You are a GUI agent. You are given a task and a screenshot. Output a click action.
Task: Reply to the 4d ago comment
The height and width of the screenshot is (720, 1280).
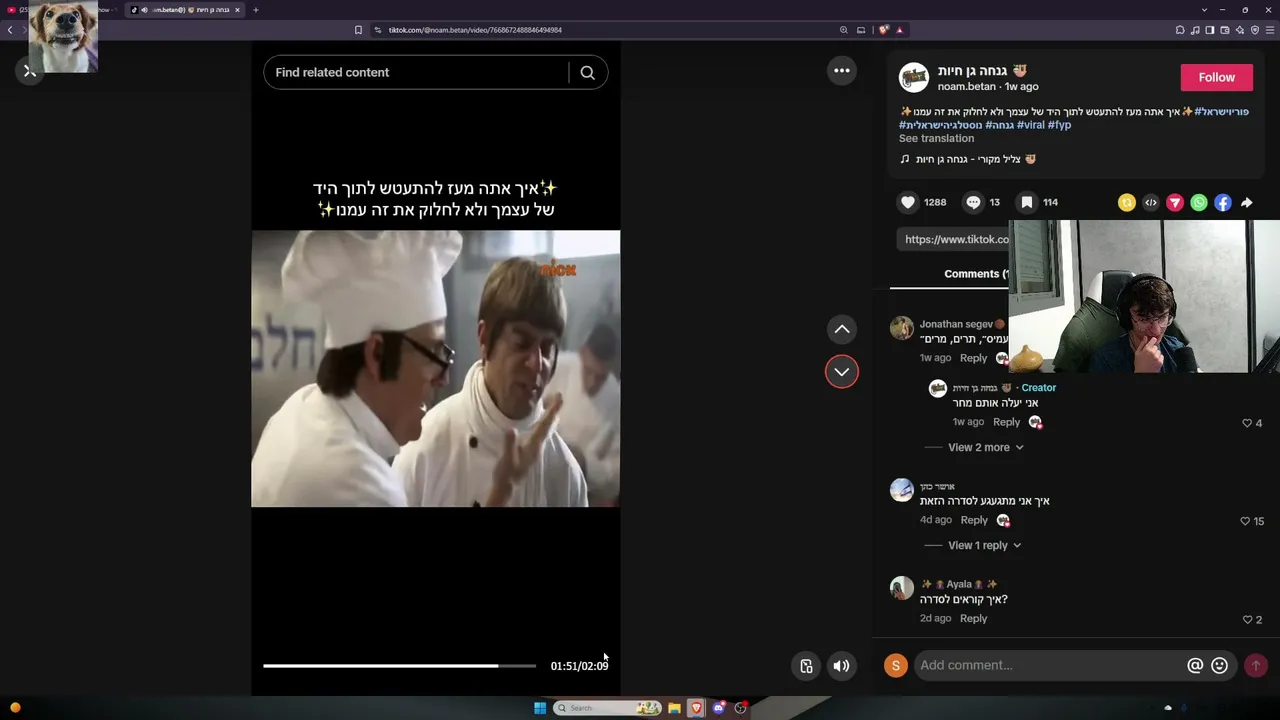click(974, 520)
